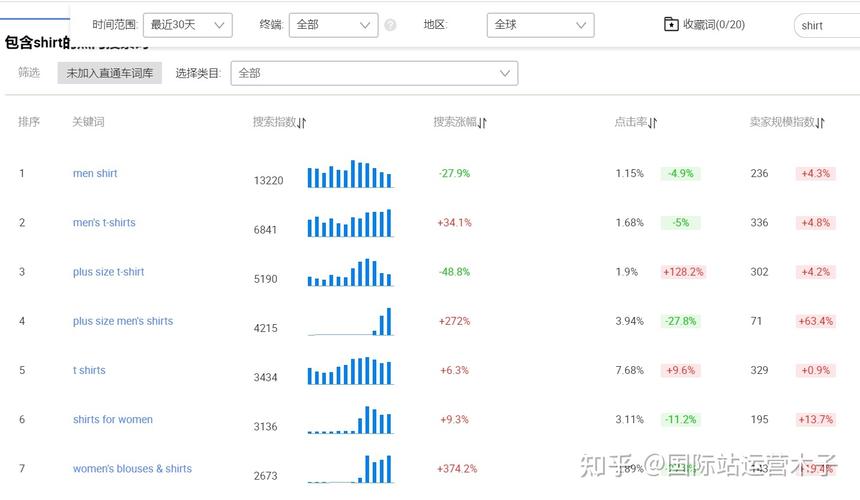Viewport: 860px width, 500px height.
Task: Click the 收藏词 folder star icon
Action: click(671, 24)
